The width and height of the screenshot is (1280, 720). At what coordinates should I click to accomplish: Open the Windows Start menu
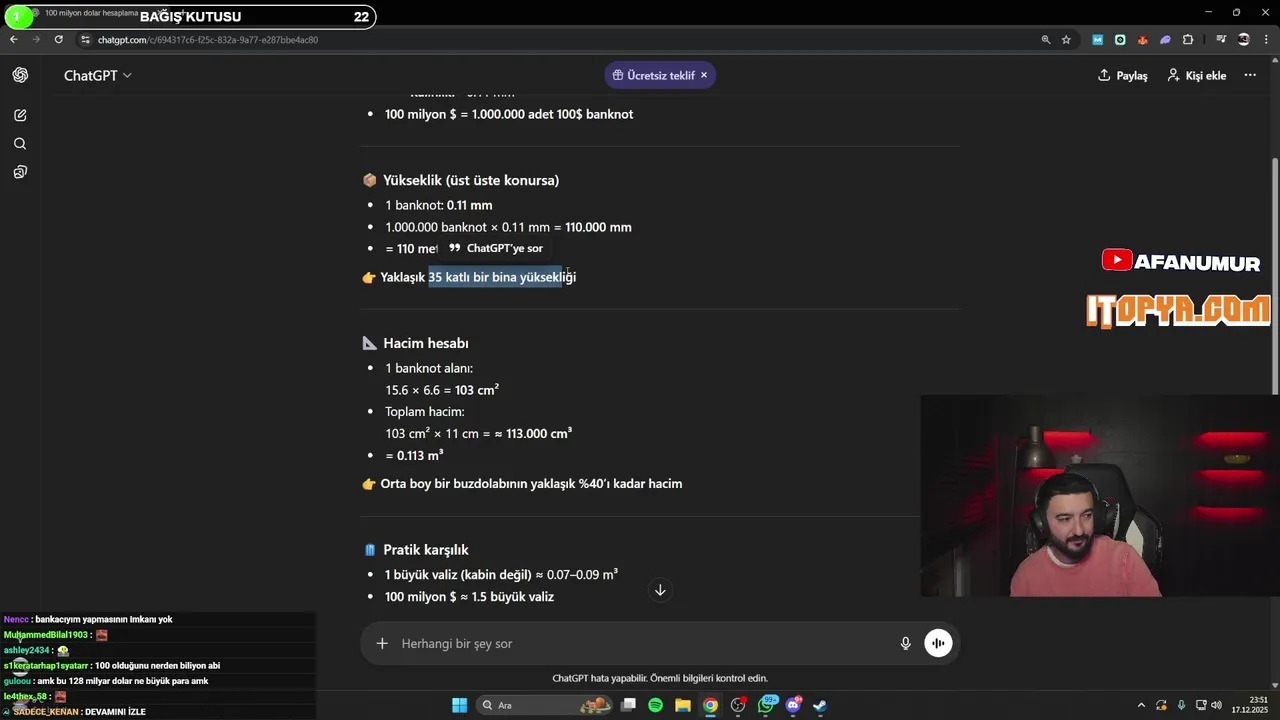[459, 705]
